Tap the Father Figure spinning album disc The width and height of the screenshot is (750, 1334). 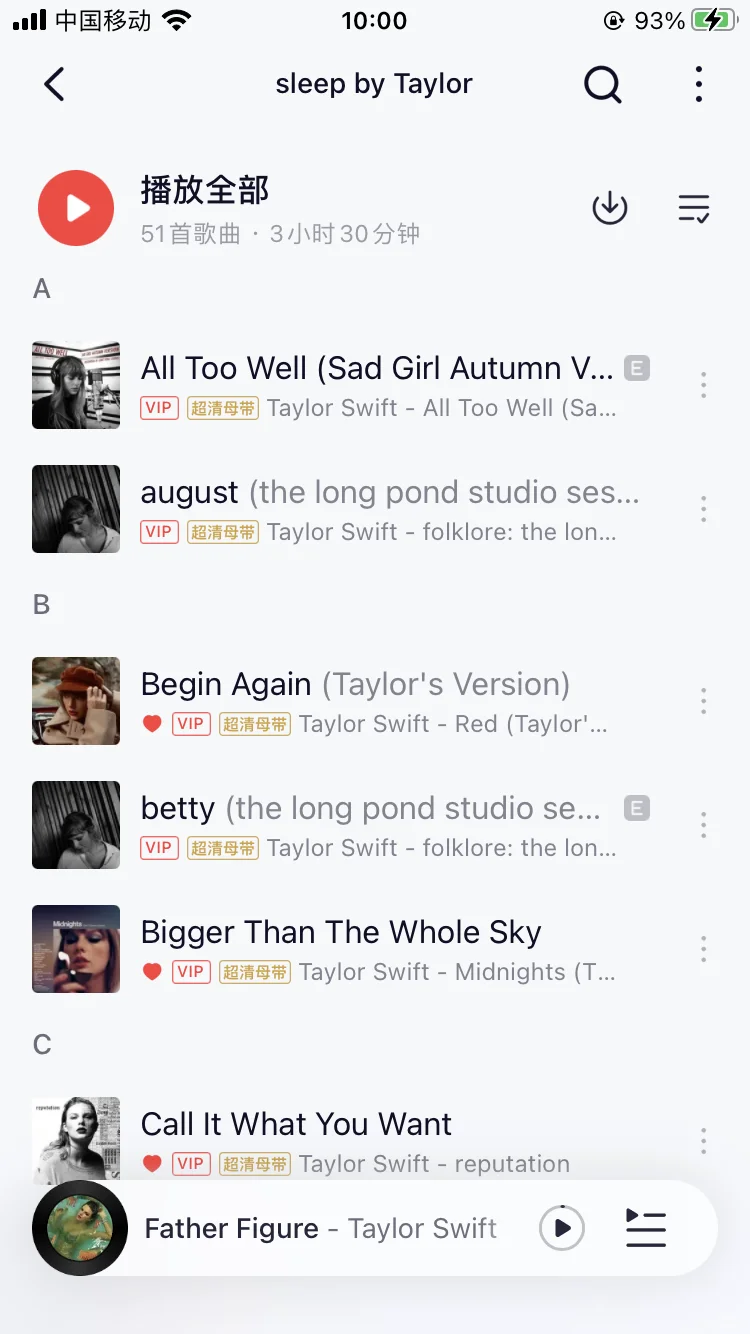tap(80, 1228)
